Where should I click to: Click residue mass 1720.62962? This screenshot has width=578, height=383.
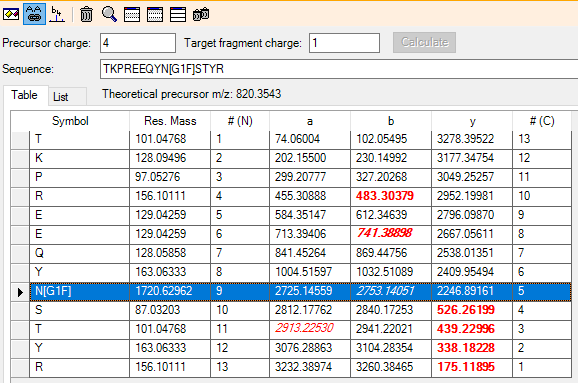point(170,291)
